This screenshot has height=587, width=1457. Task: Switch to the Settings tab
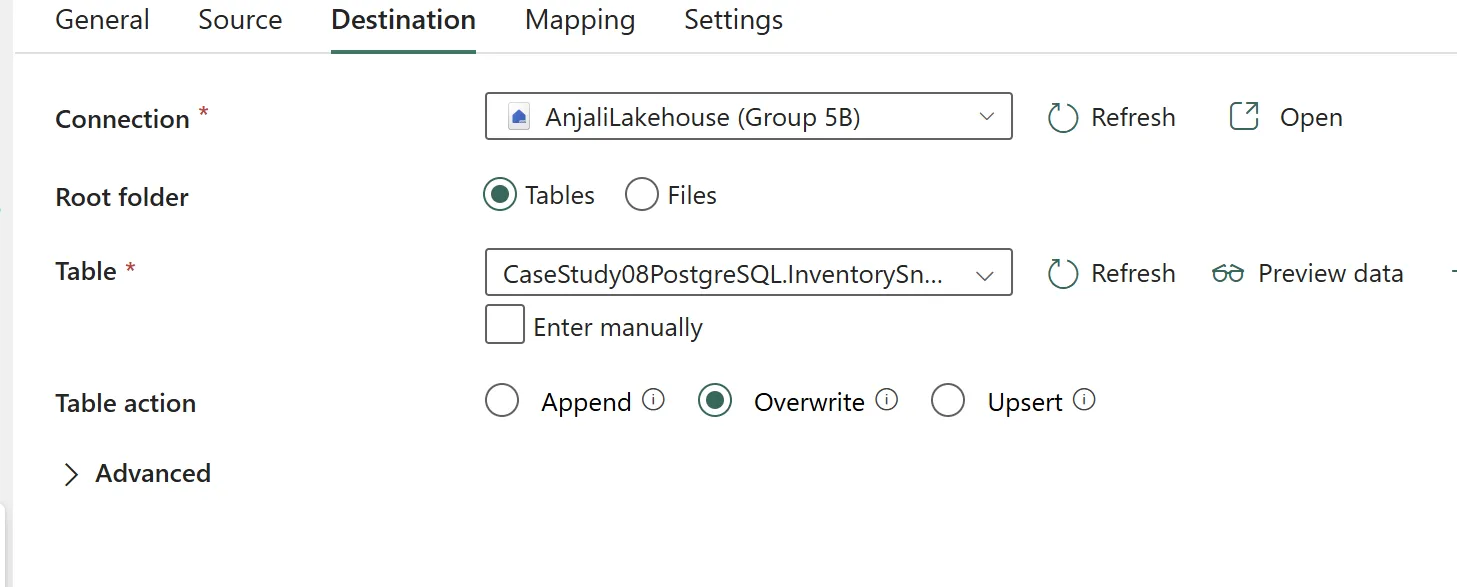(x=733, y=20)
